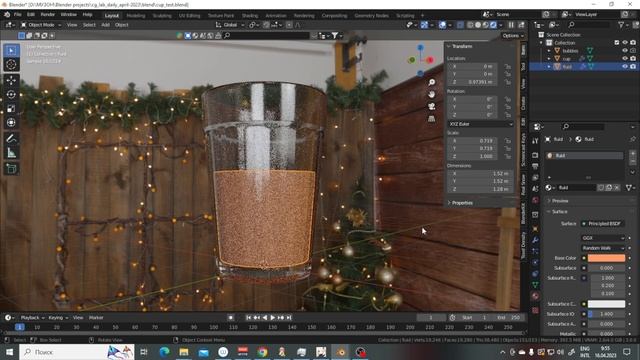640x360 pixels.
Task: Toggle visibility eye for fluid object
Action: coord(625,67)
